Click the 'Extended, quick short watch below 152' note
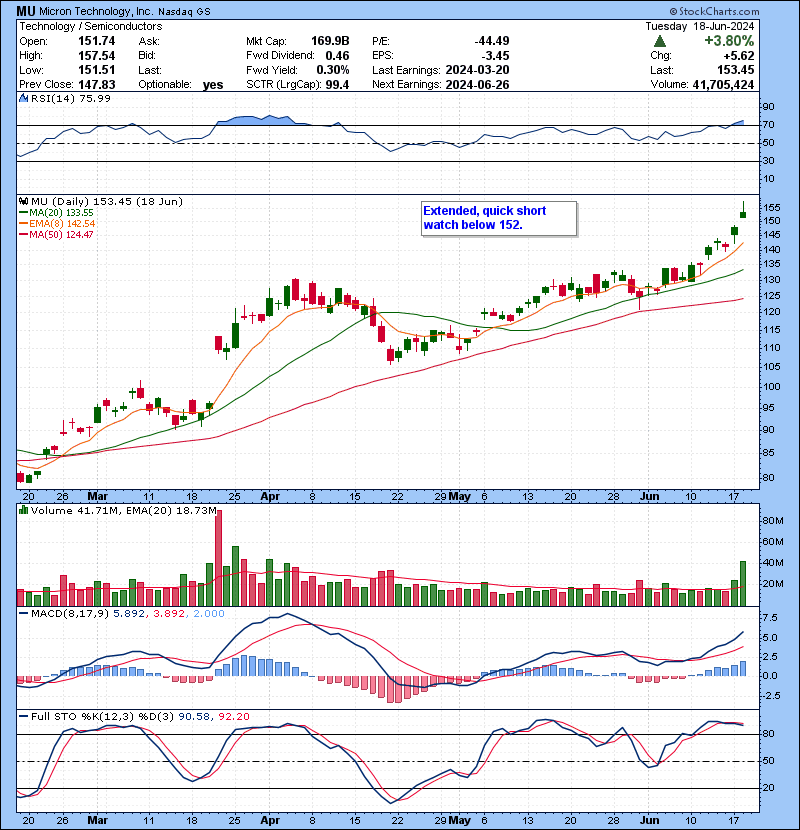The image size is (800, 830). tap(499, 218)
